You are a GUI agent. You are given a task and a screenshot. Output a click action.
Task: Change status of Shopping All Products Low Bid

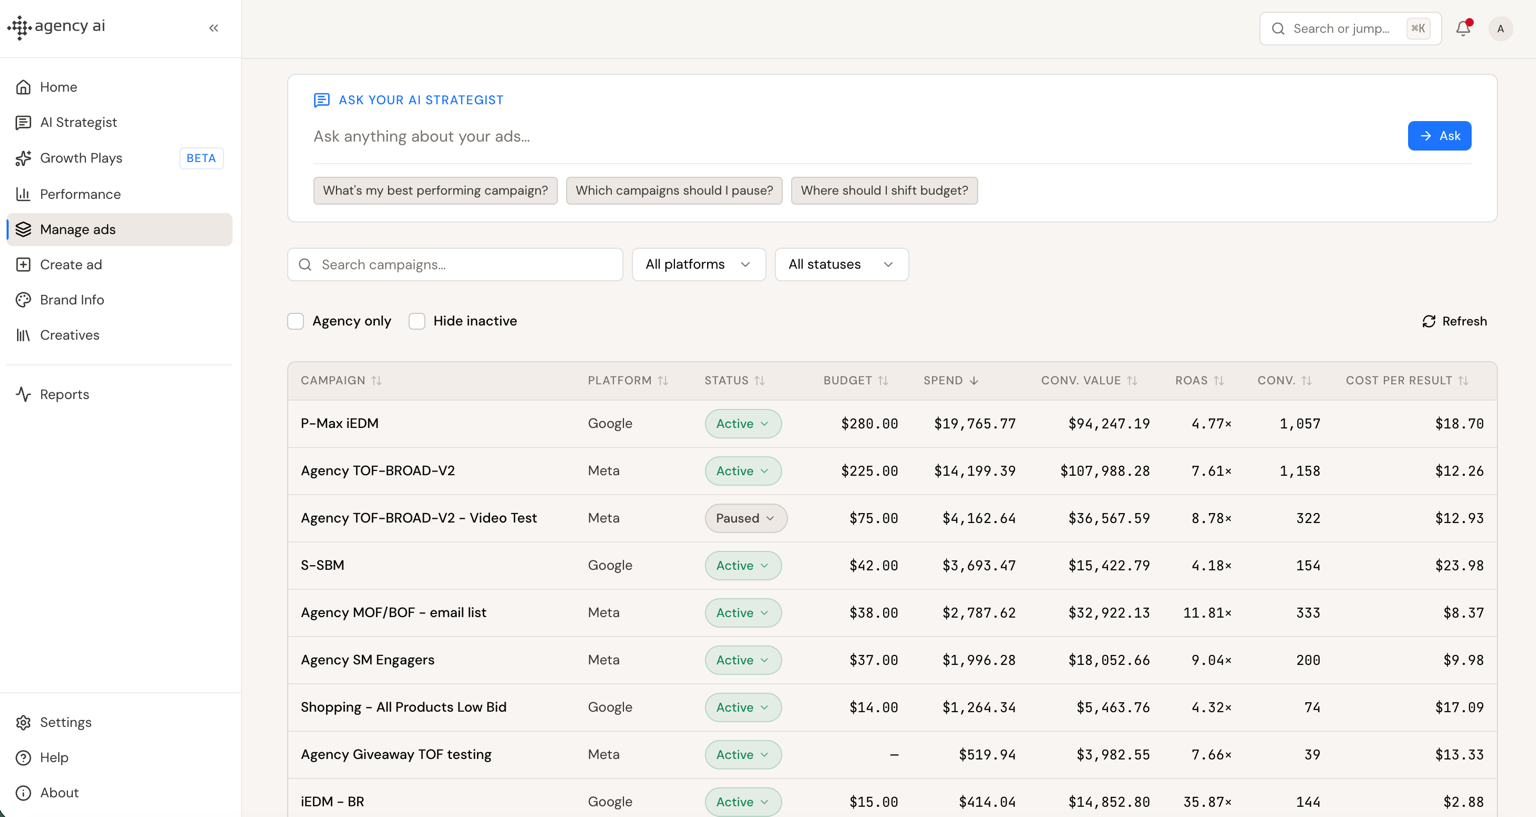[743, 707]
